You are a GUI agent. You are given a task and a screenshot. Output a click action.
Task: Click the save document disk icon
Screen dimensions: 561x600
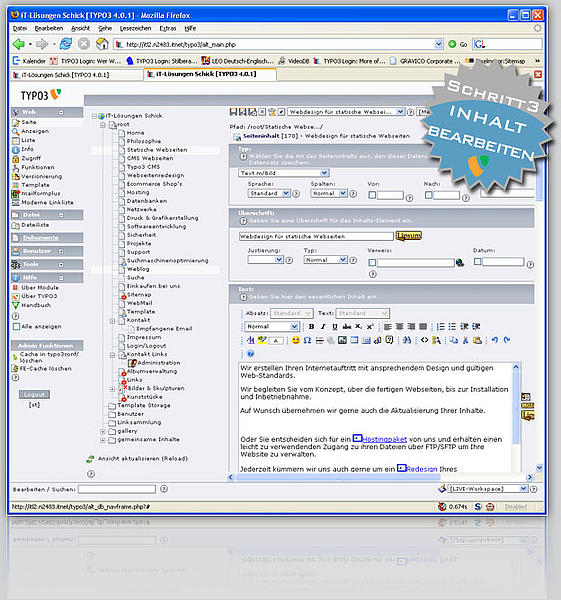pyautogui.click(x=233, y=112)
